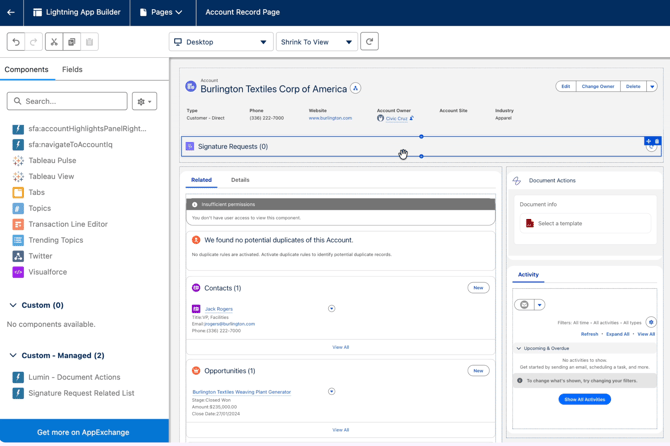
Task: Delete the selected Signature Requests component
Action: pos(657,141)
